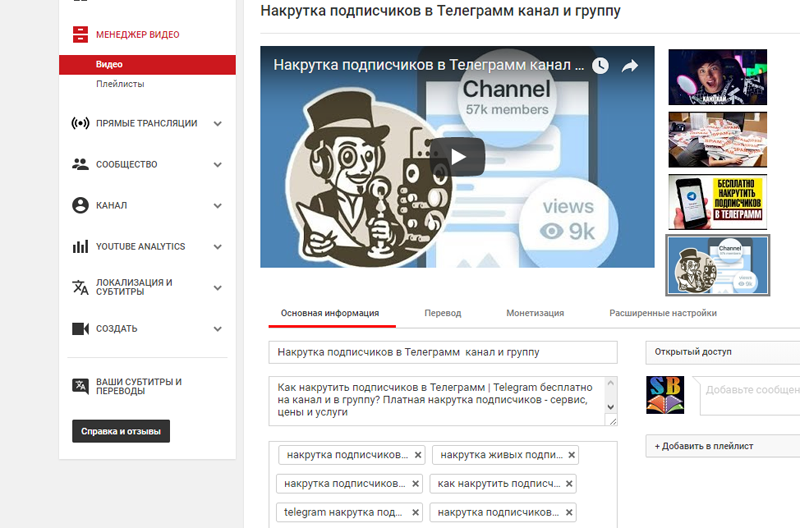The height and width of the screenshot is (528, 800).
Task: Remove the 'как накрутить подписч...' tag
Action: tap(569, 484)
